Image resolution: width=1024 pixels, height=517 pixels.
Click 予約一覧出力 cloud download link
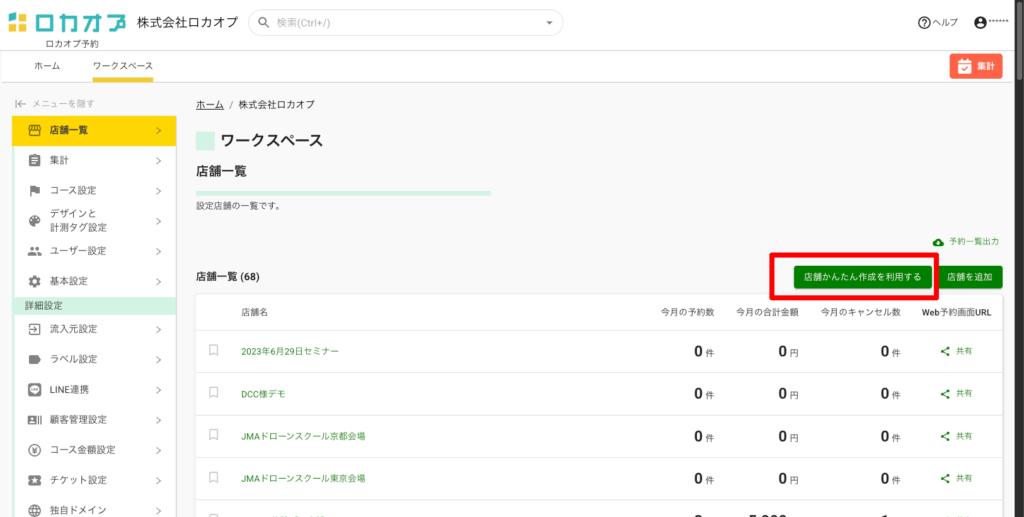click(x=966, y=242)
